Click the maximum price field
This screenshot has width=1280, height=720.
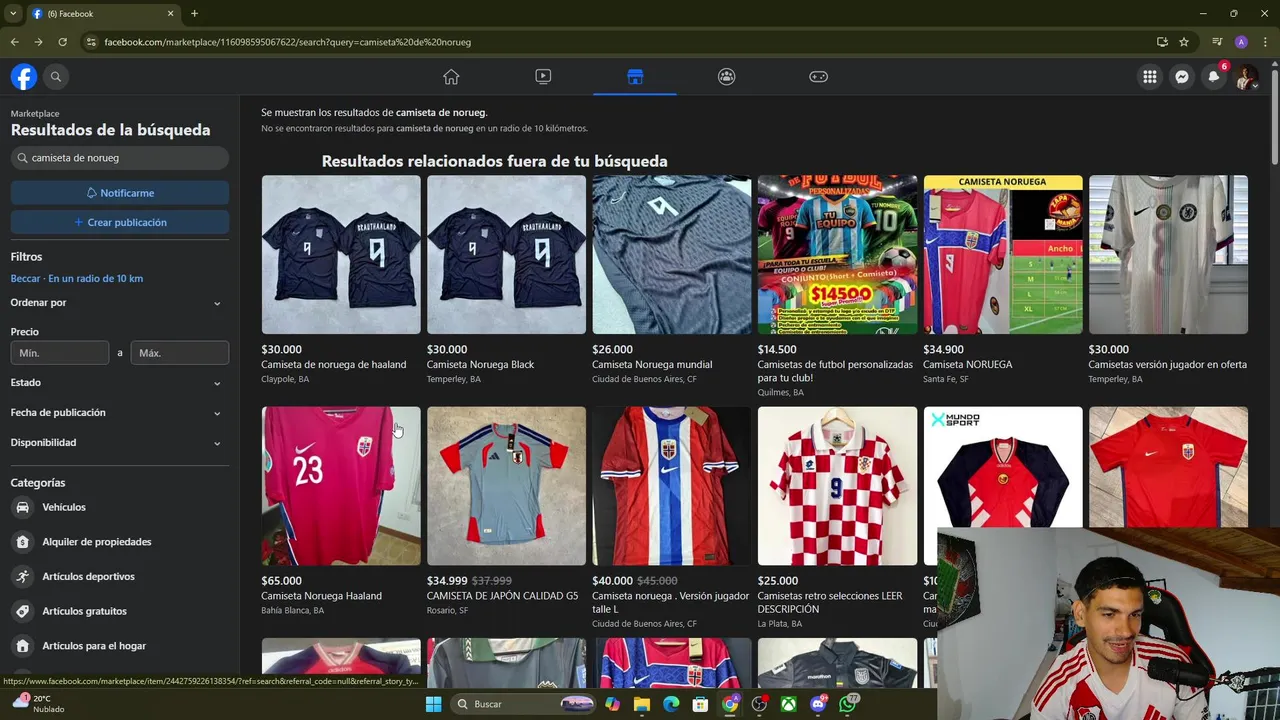click(x=180, y=353)
